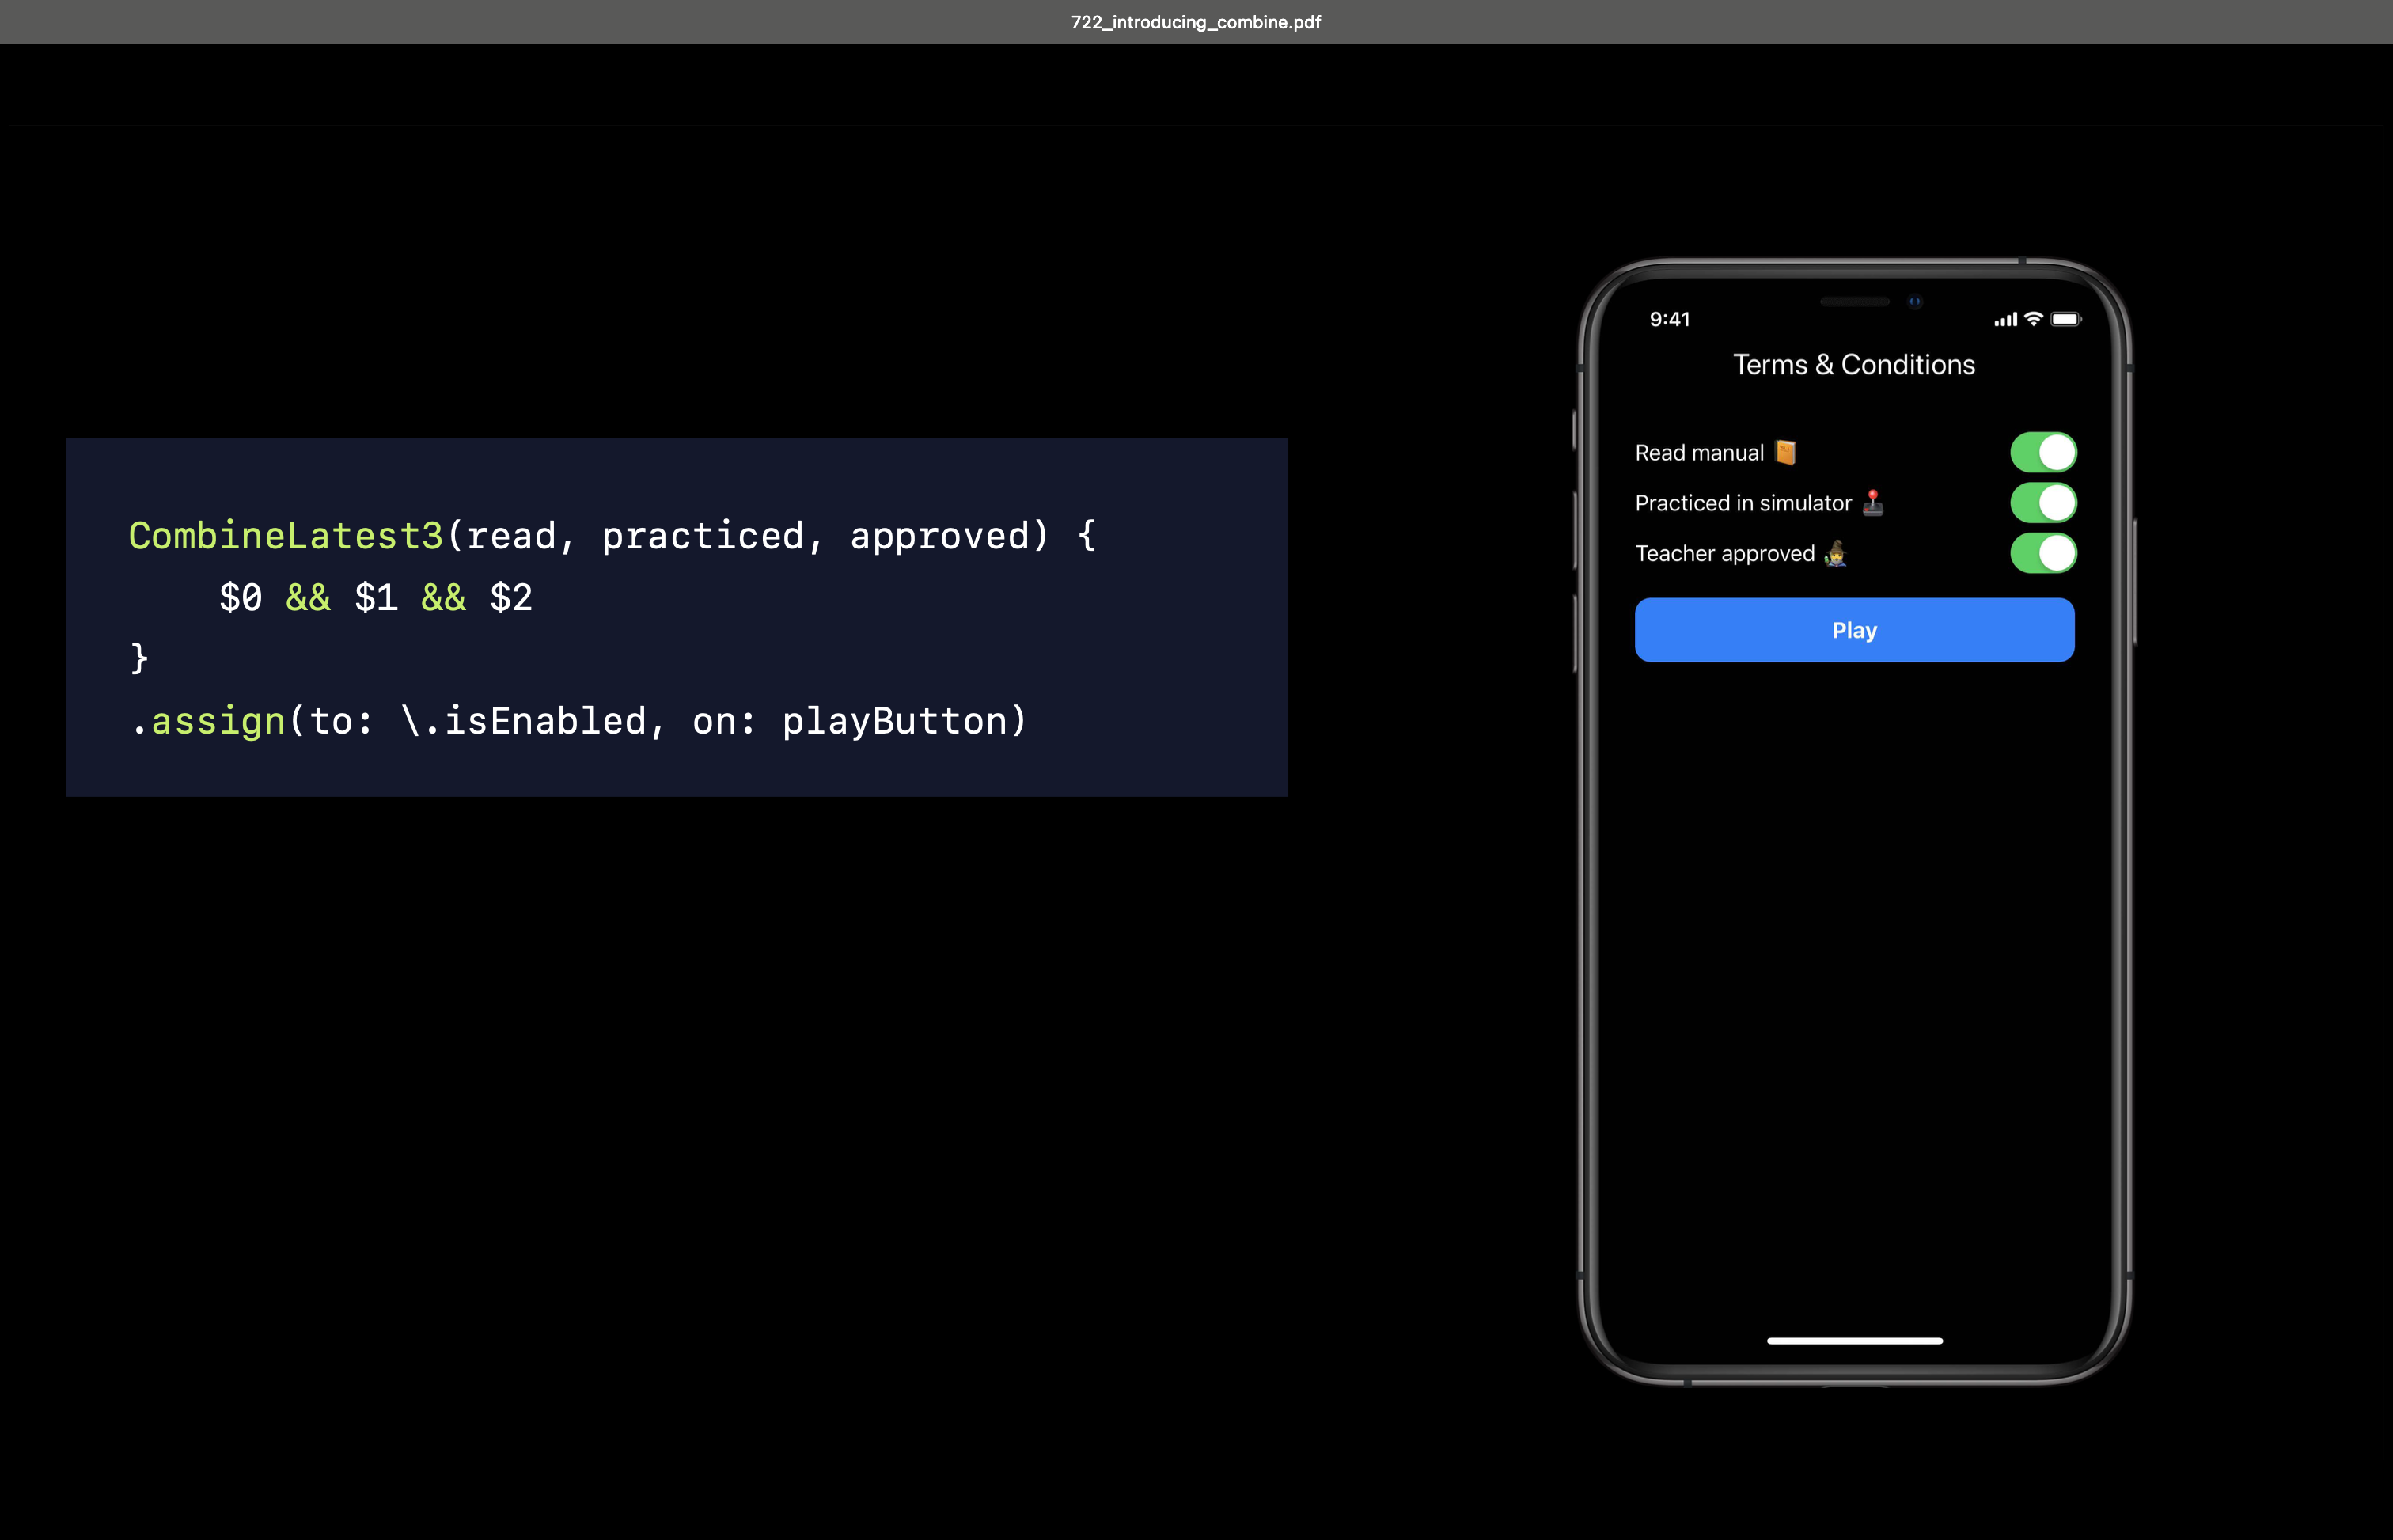
Task: Click the cellular signal bars icon
Action: [2005, 320]
